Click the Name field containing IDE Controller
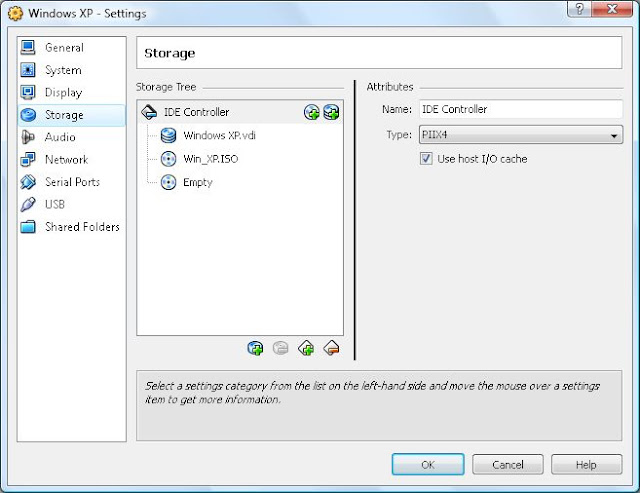The width and height of the screenshot is (640, 493). click(521, 109)
